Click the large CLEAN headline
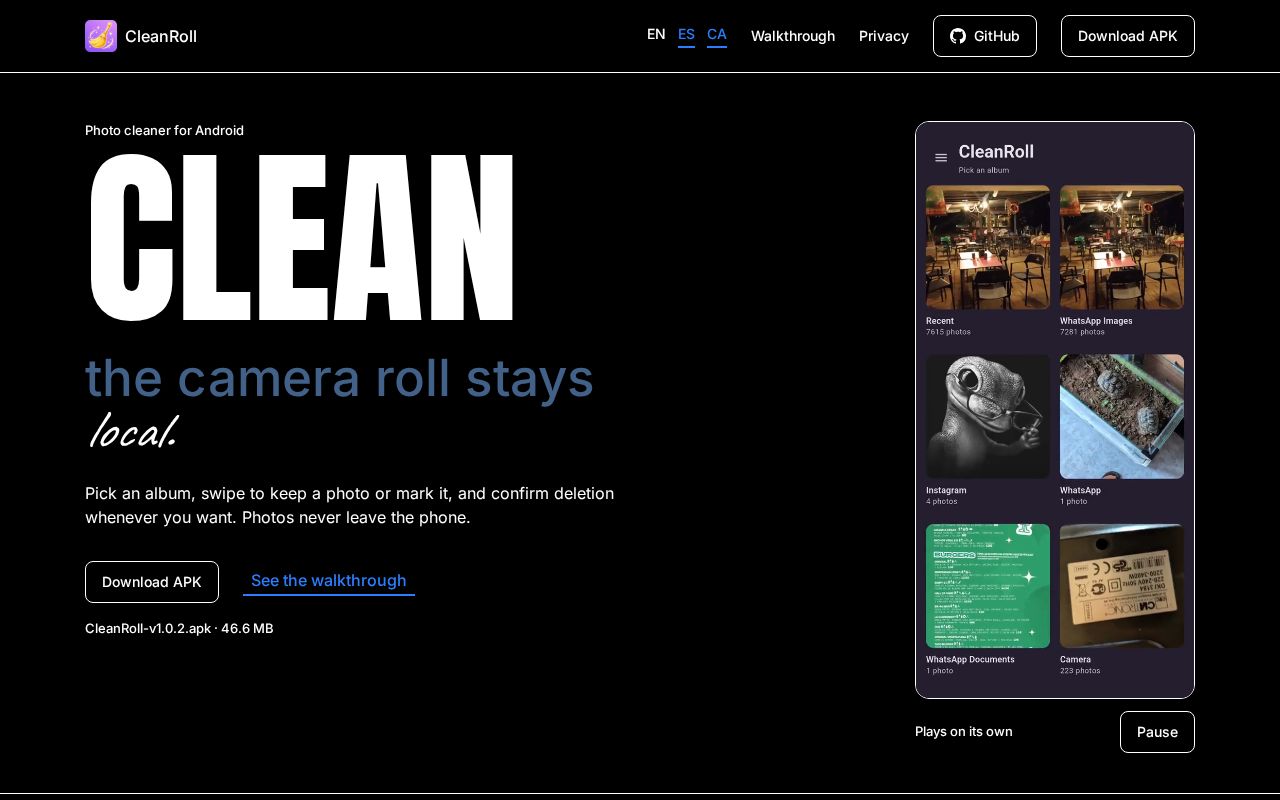1280x800 pixels. point(301,238)
